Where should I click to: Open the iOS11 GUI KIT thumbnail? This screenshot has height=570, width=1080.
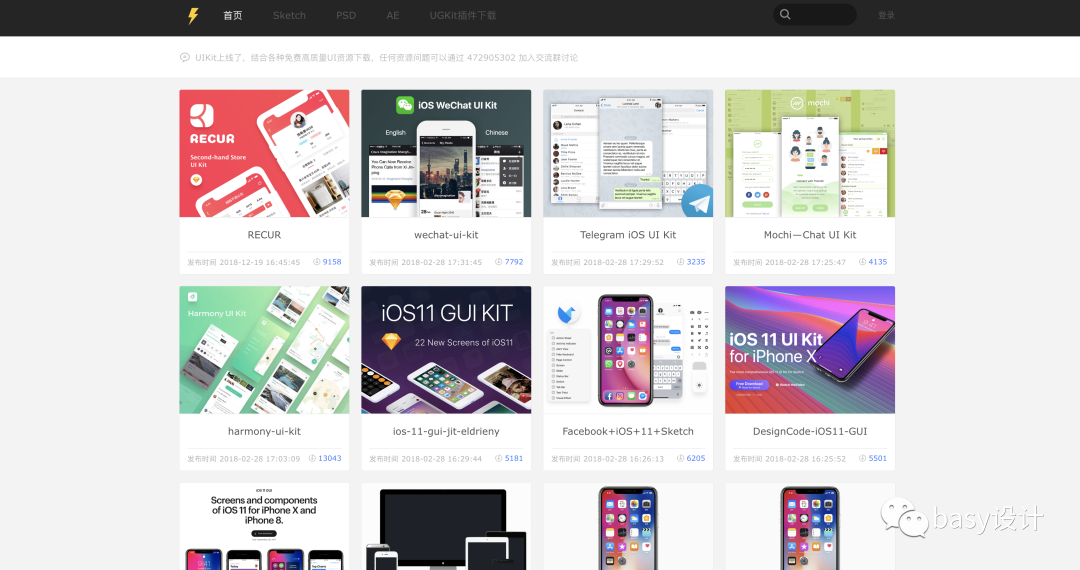pos(446,350)
